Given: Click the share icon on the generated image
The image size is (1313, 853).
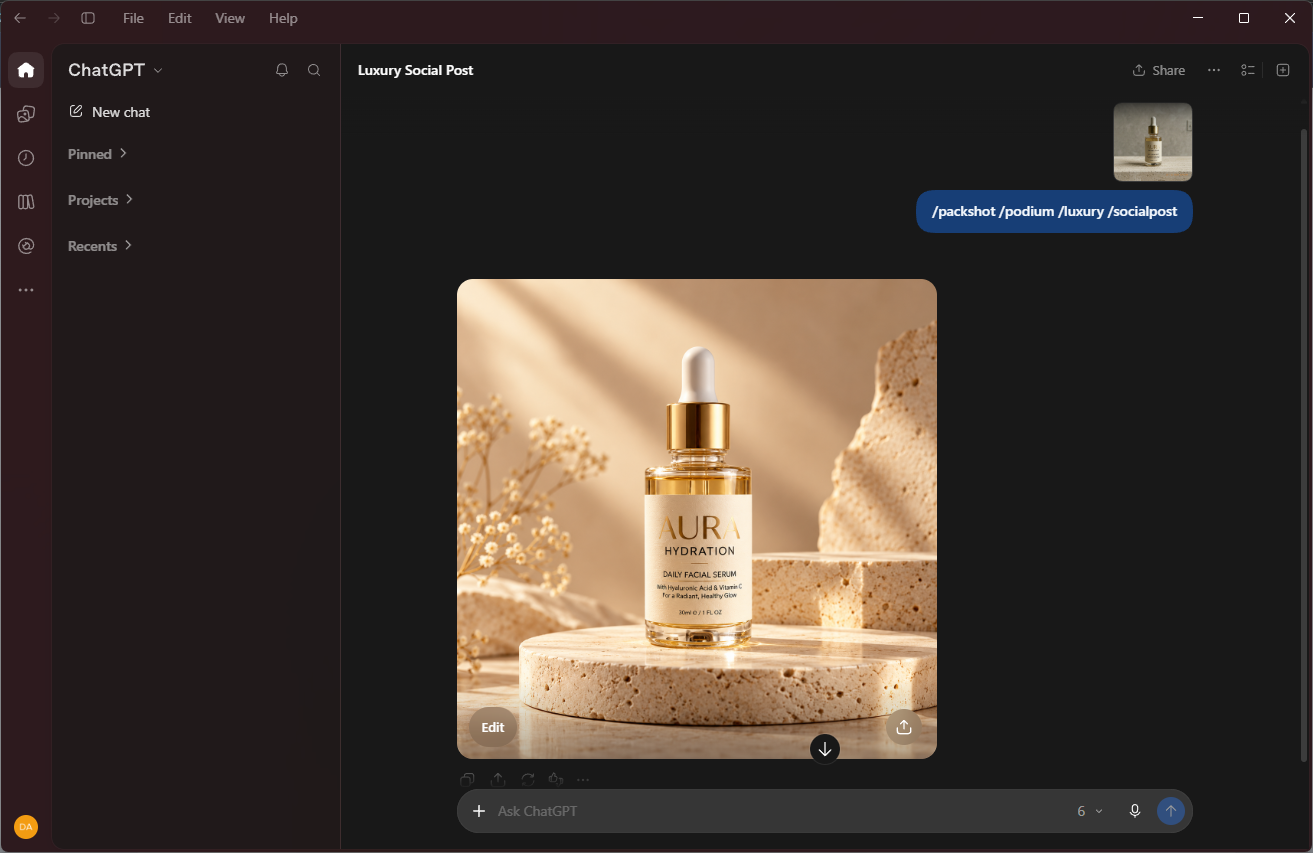Looking at the screenshot, I should (904, 727).
